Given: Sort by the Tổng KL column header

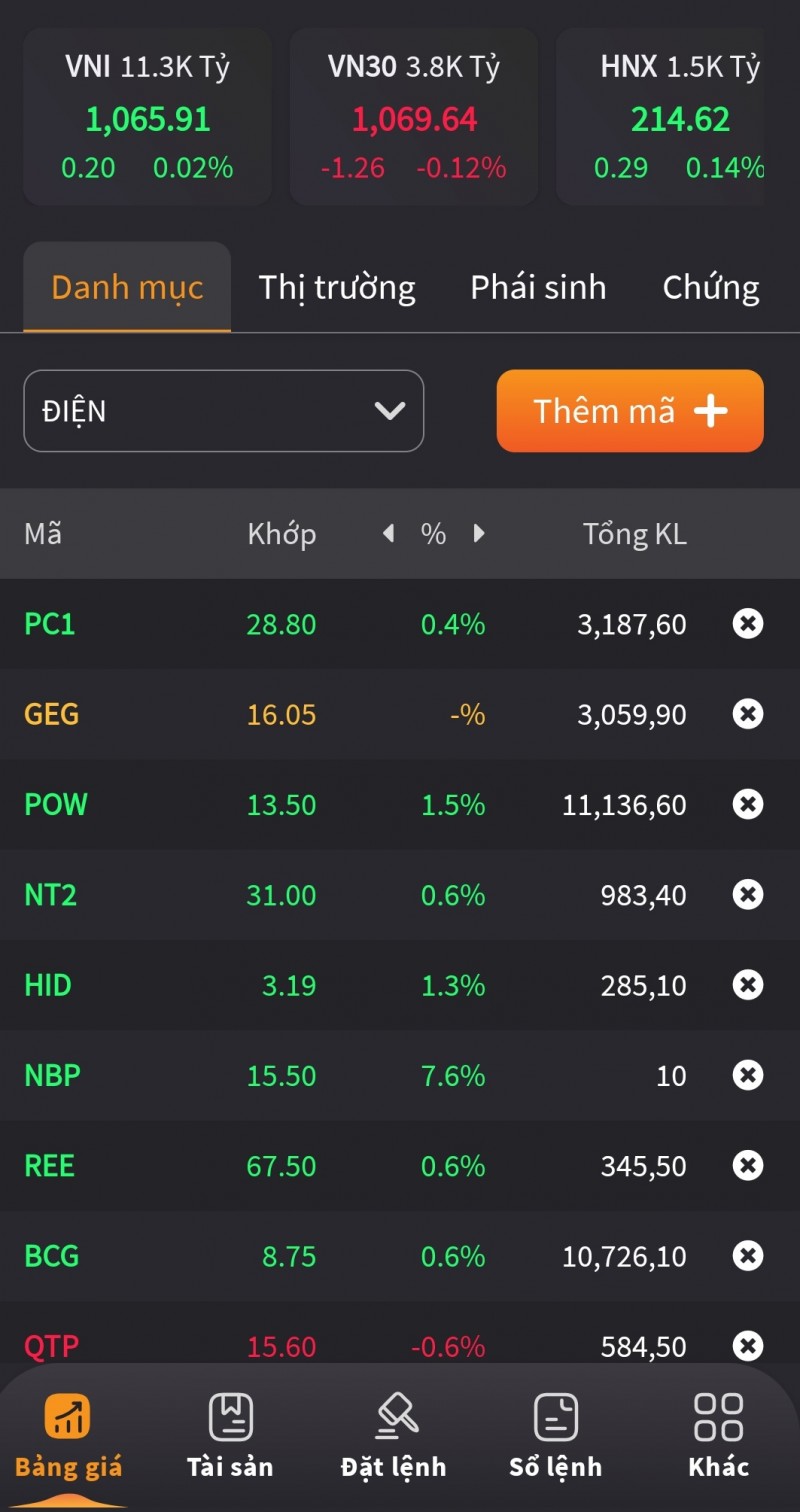Looking at the screenshot, I should (634, 534).
